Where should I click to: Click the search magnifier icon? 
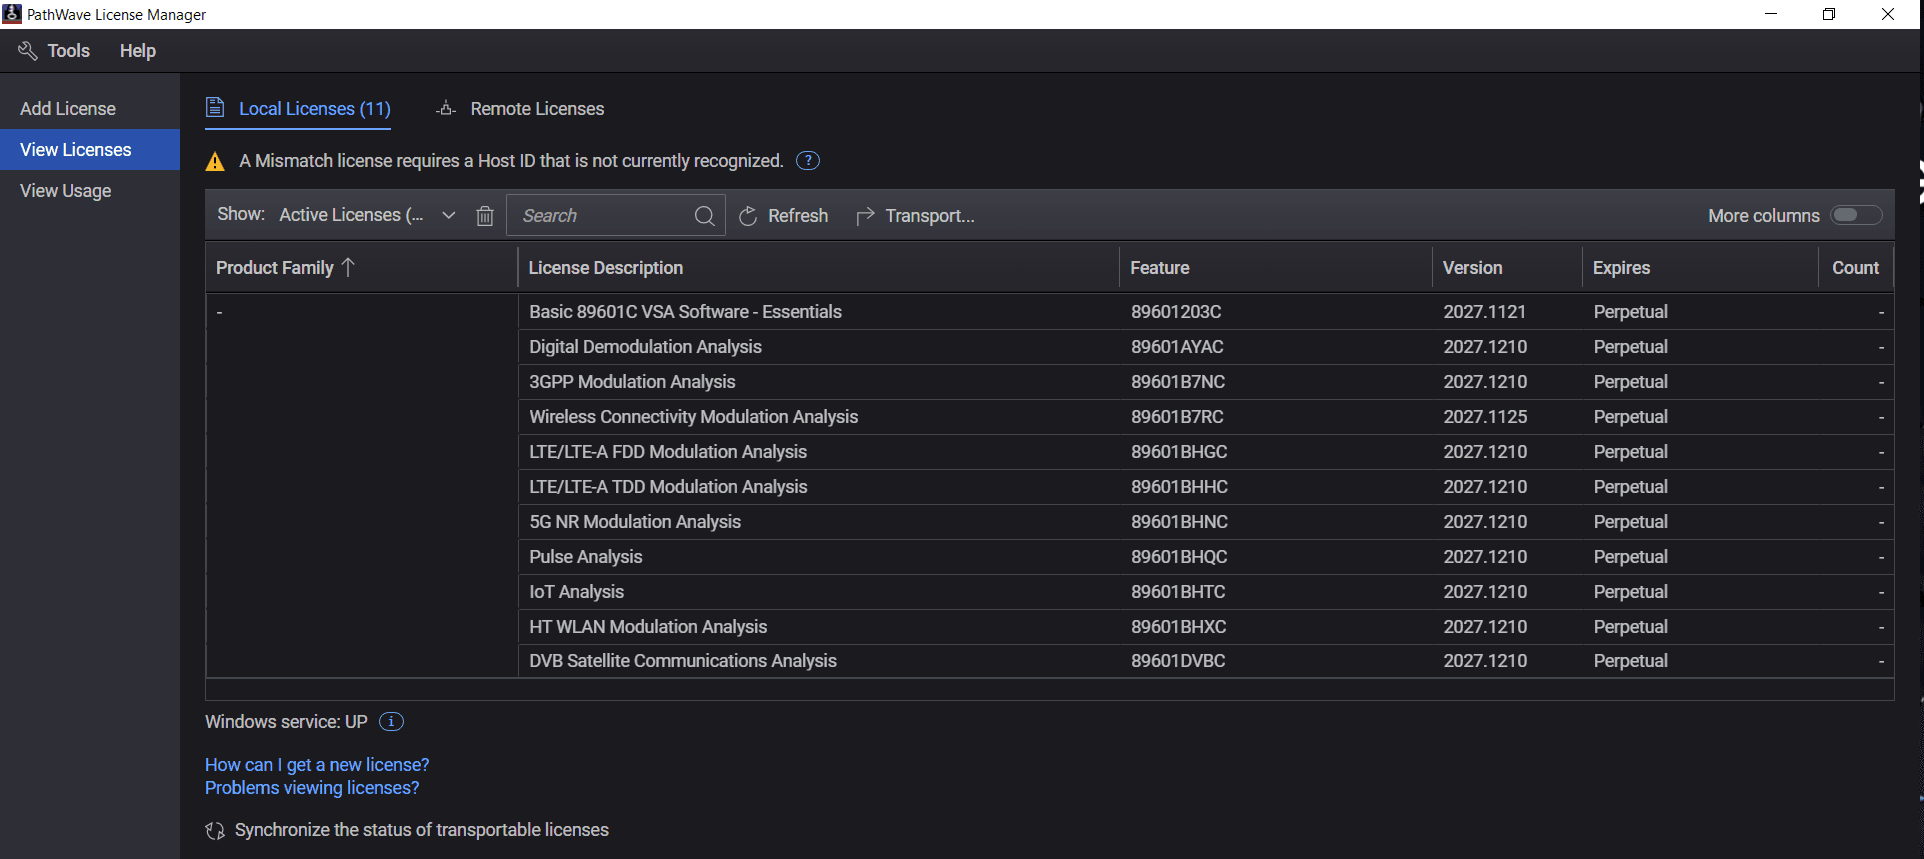[x=704, y=216]
